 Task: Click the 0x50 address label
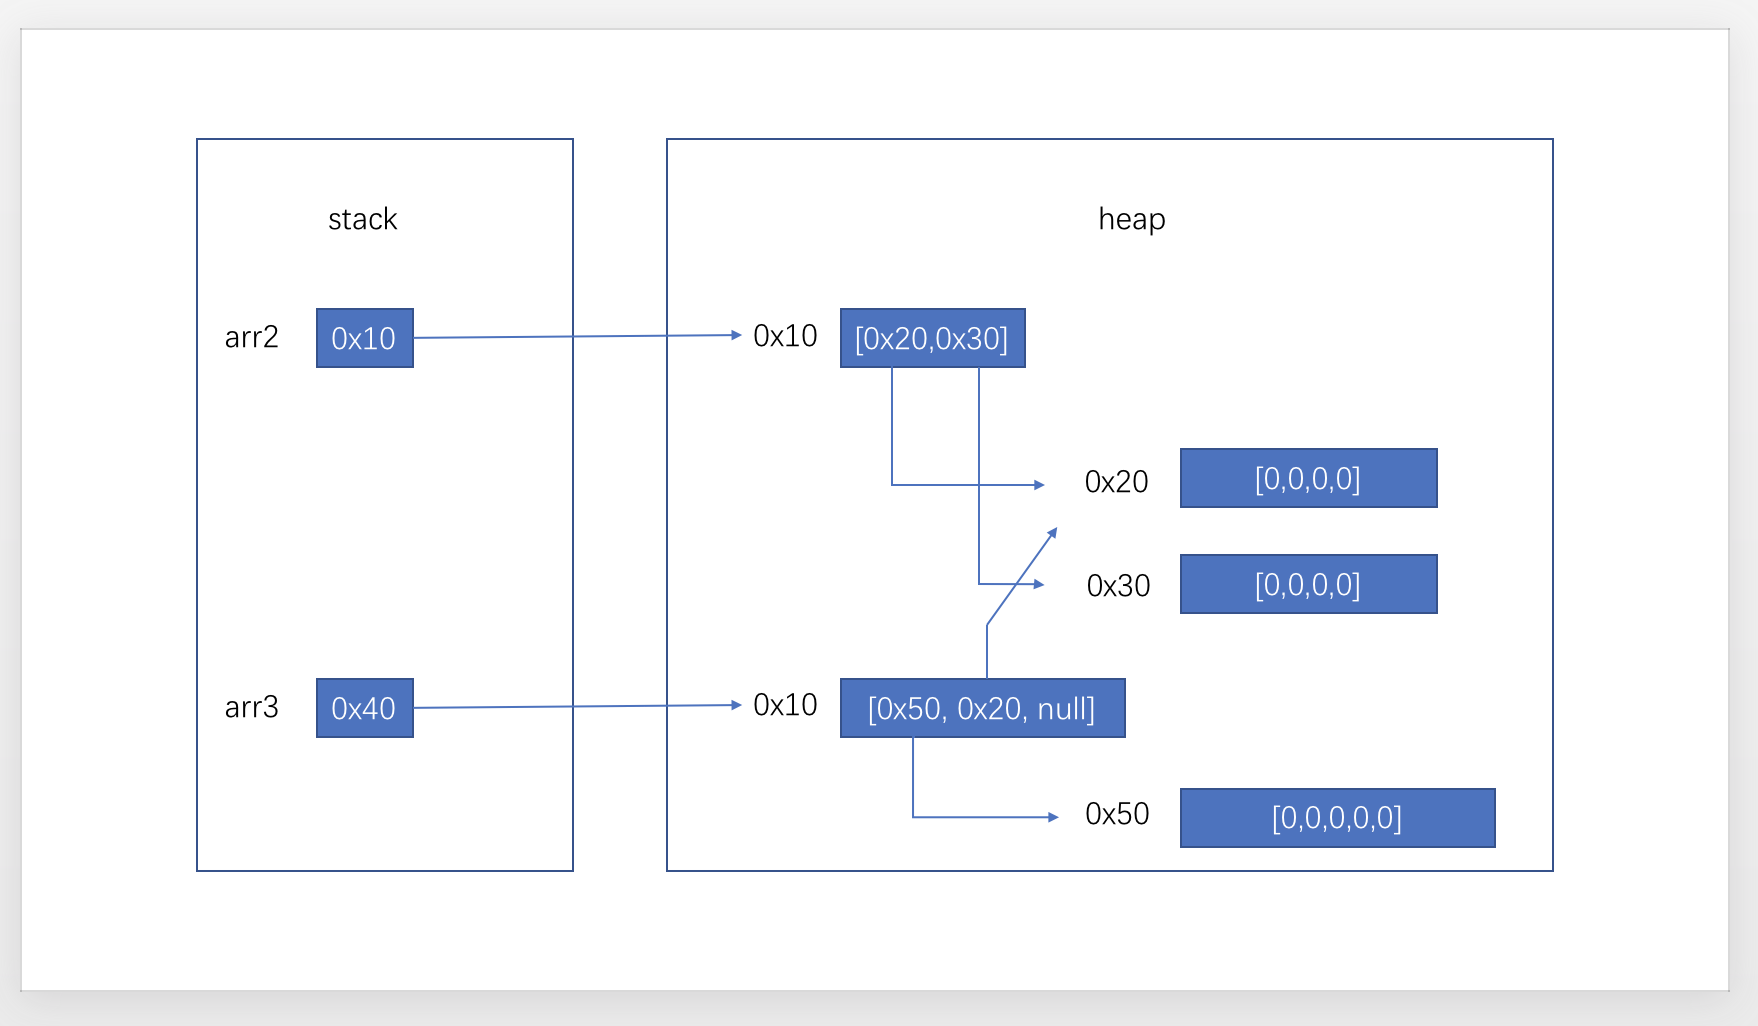click(x=1117, y=814)
